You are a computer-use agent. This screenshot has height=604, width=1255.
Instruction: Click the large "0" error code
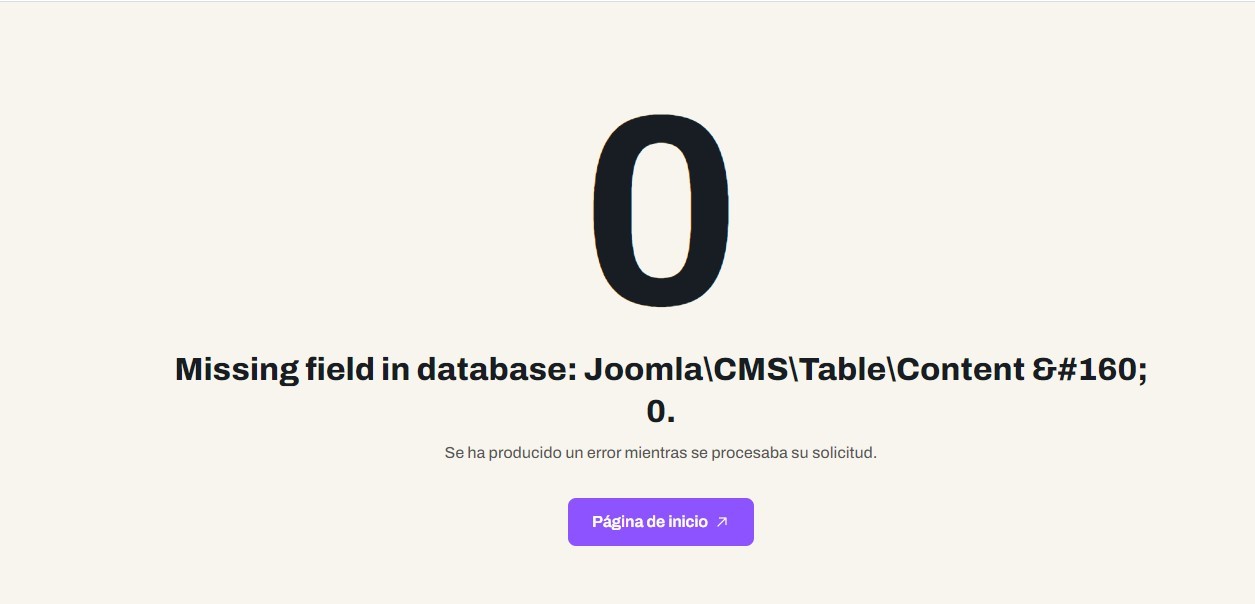point(660,210)
